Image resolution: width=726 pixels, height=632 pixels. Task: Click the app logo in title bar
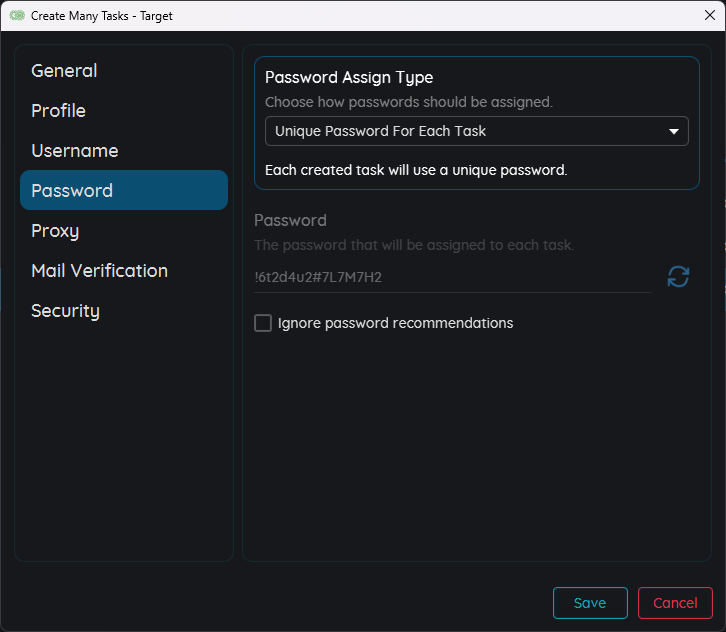[16, 16]
